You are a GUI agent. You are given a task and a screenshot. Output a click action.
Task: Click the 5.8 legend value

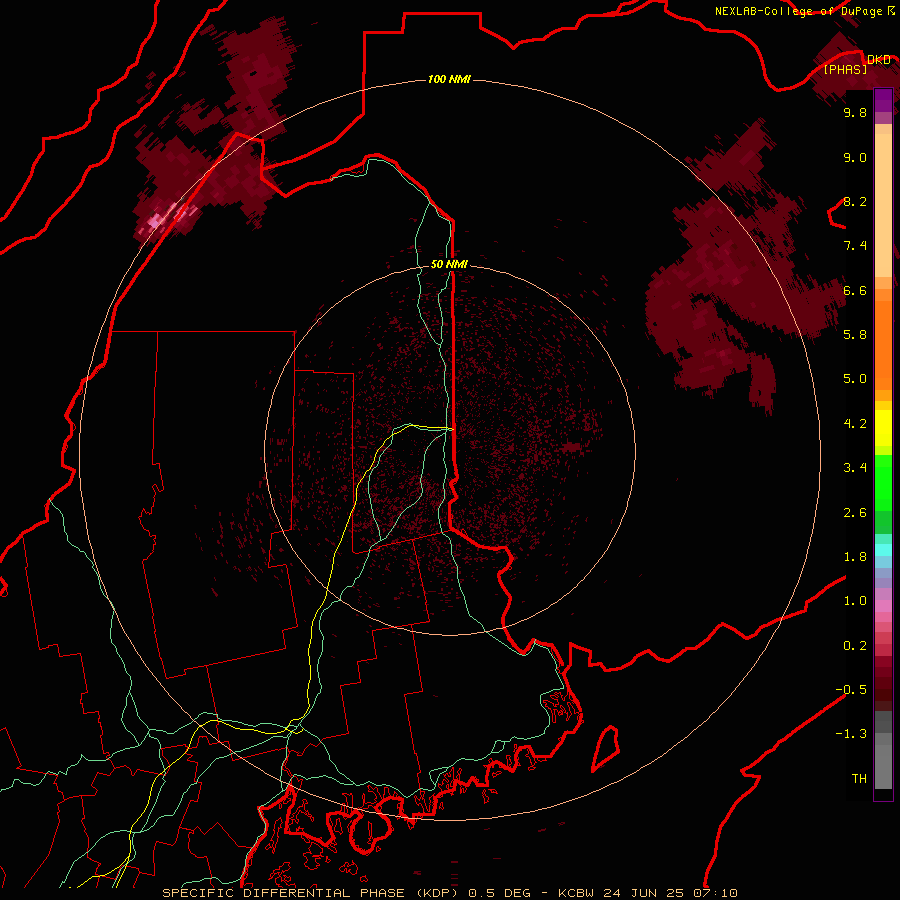855,335
